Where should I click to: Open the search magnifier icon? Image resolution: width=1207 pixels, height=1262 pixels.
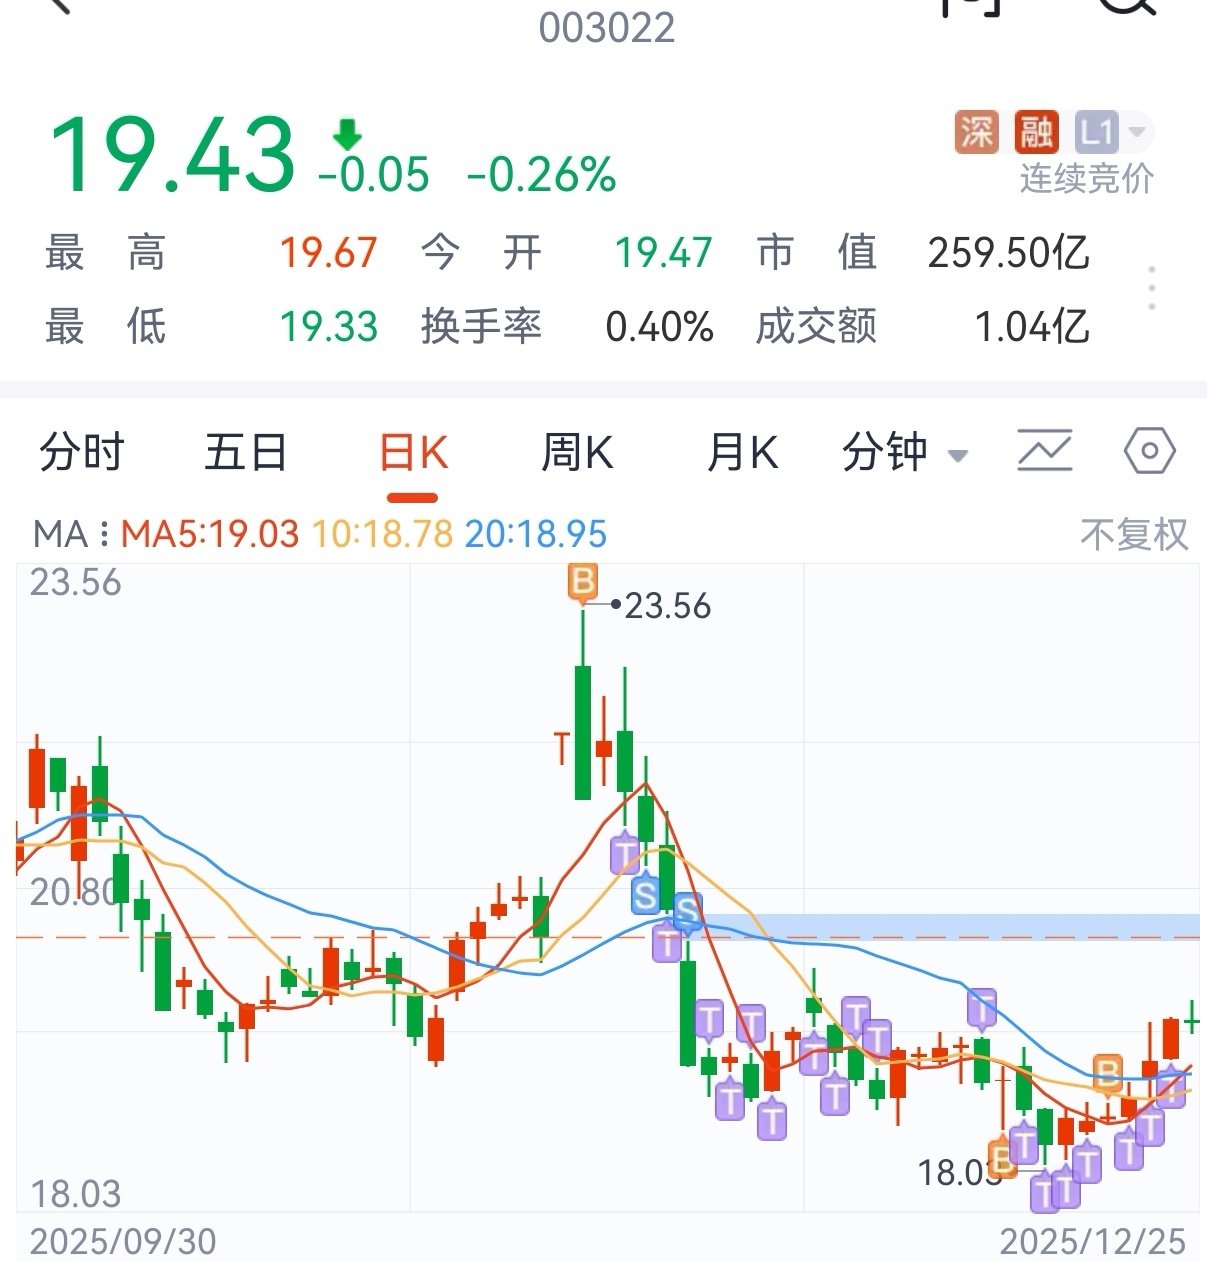pyautogui.click(x=1128, y=6)
